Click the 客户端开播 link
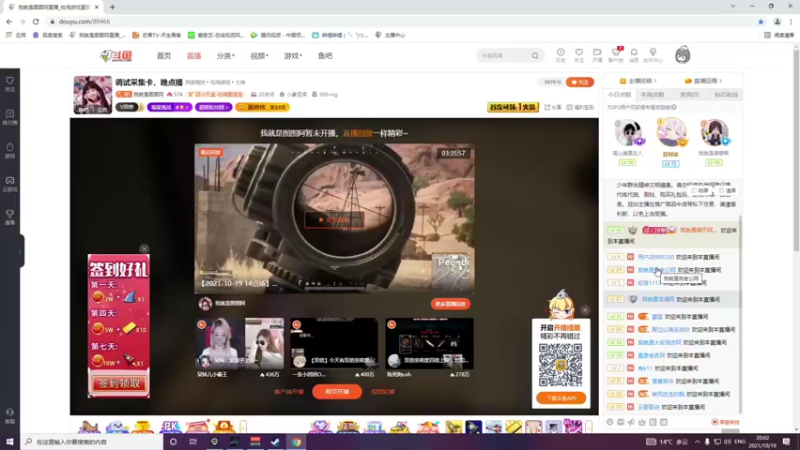The image size is (800, 450). coord(289,392)
